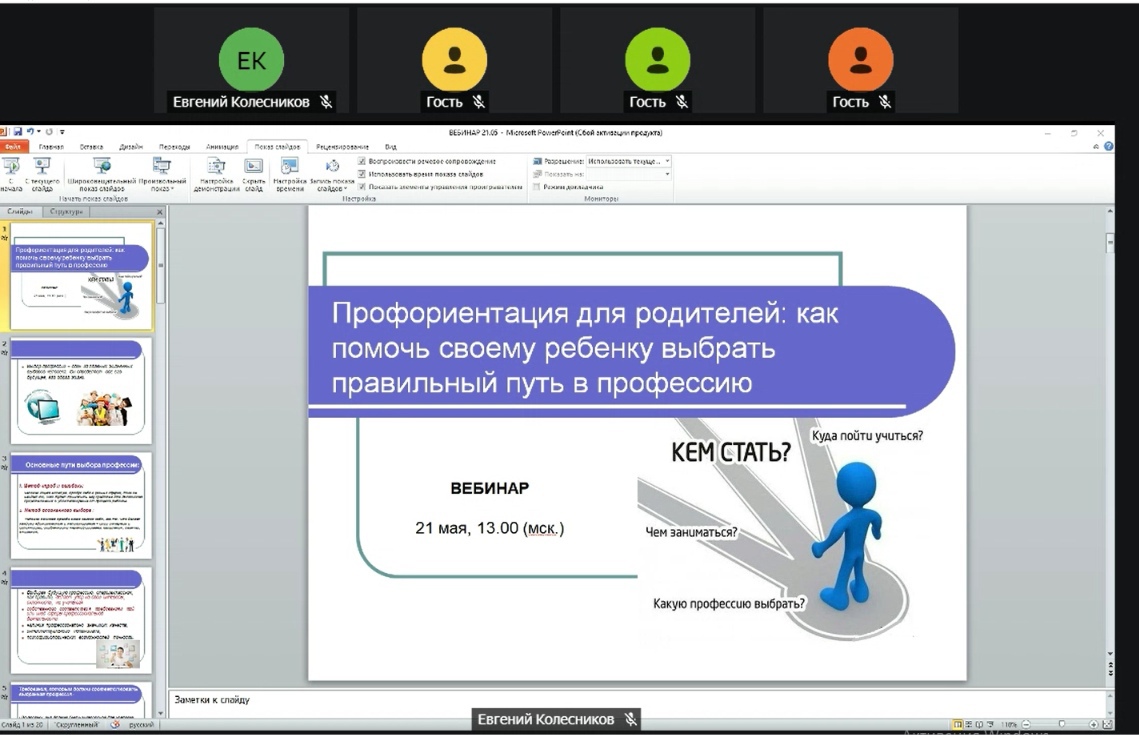
Task: Click Save icon in Quick Access toolbar
Action: tap(17, 132)
